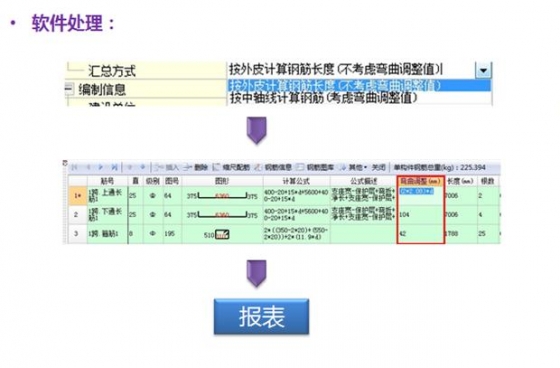The width and height of the screenshot is (560, 368).
Task: Expand the 其他 dropdown menu
Action: 353,167
